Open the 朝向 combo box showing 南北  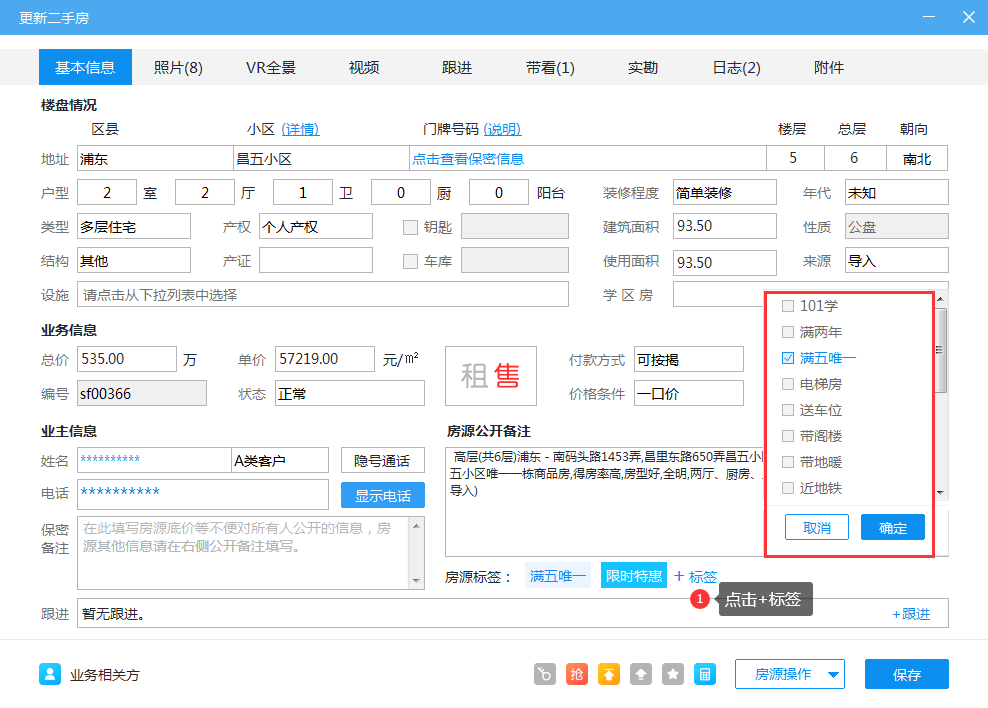pos(917,159)
